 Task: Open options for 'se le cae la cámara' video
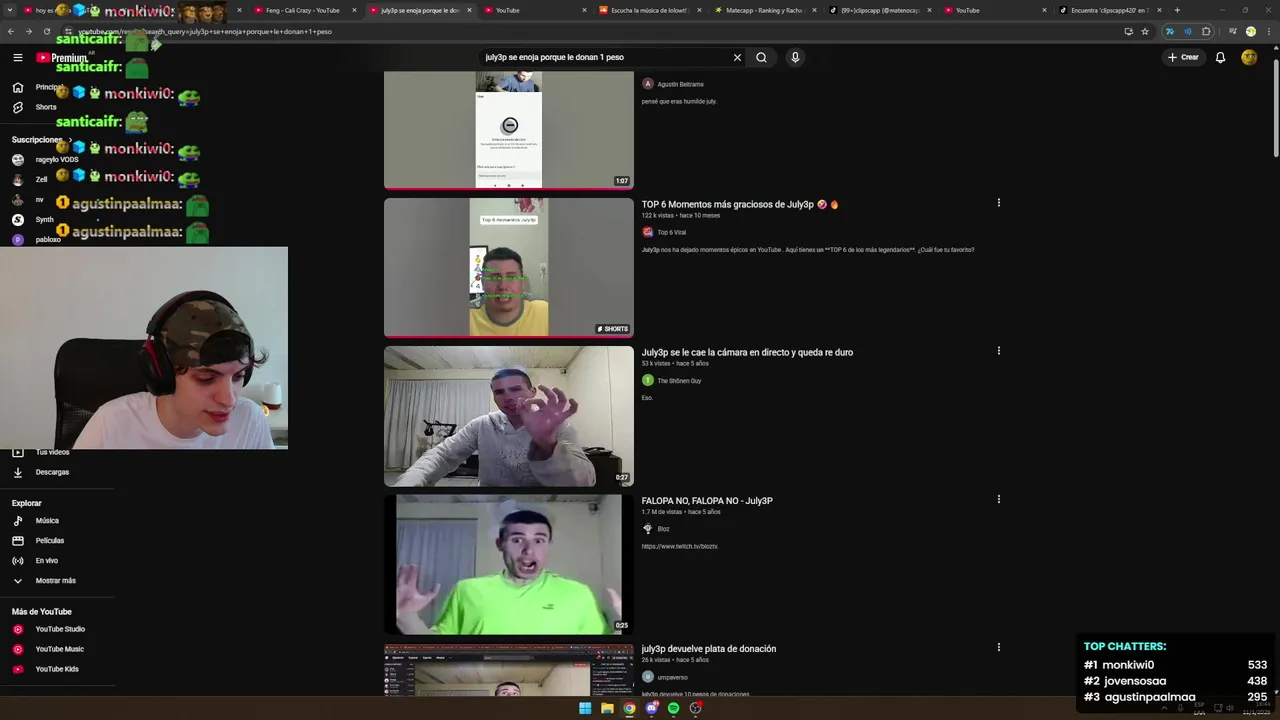[x=998, y=351]
